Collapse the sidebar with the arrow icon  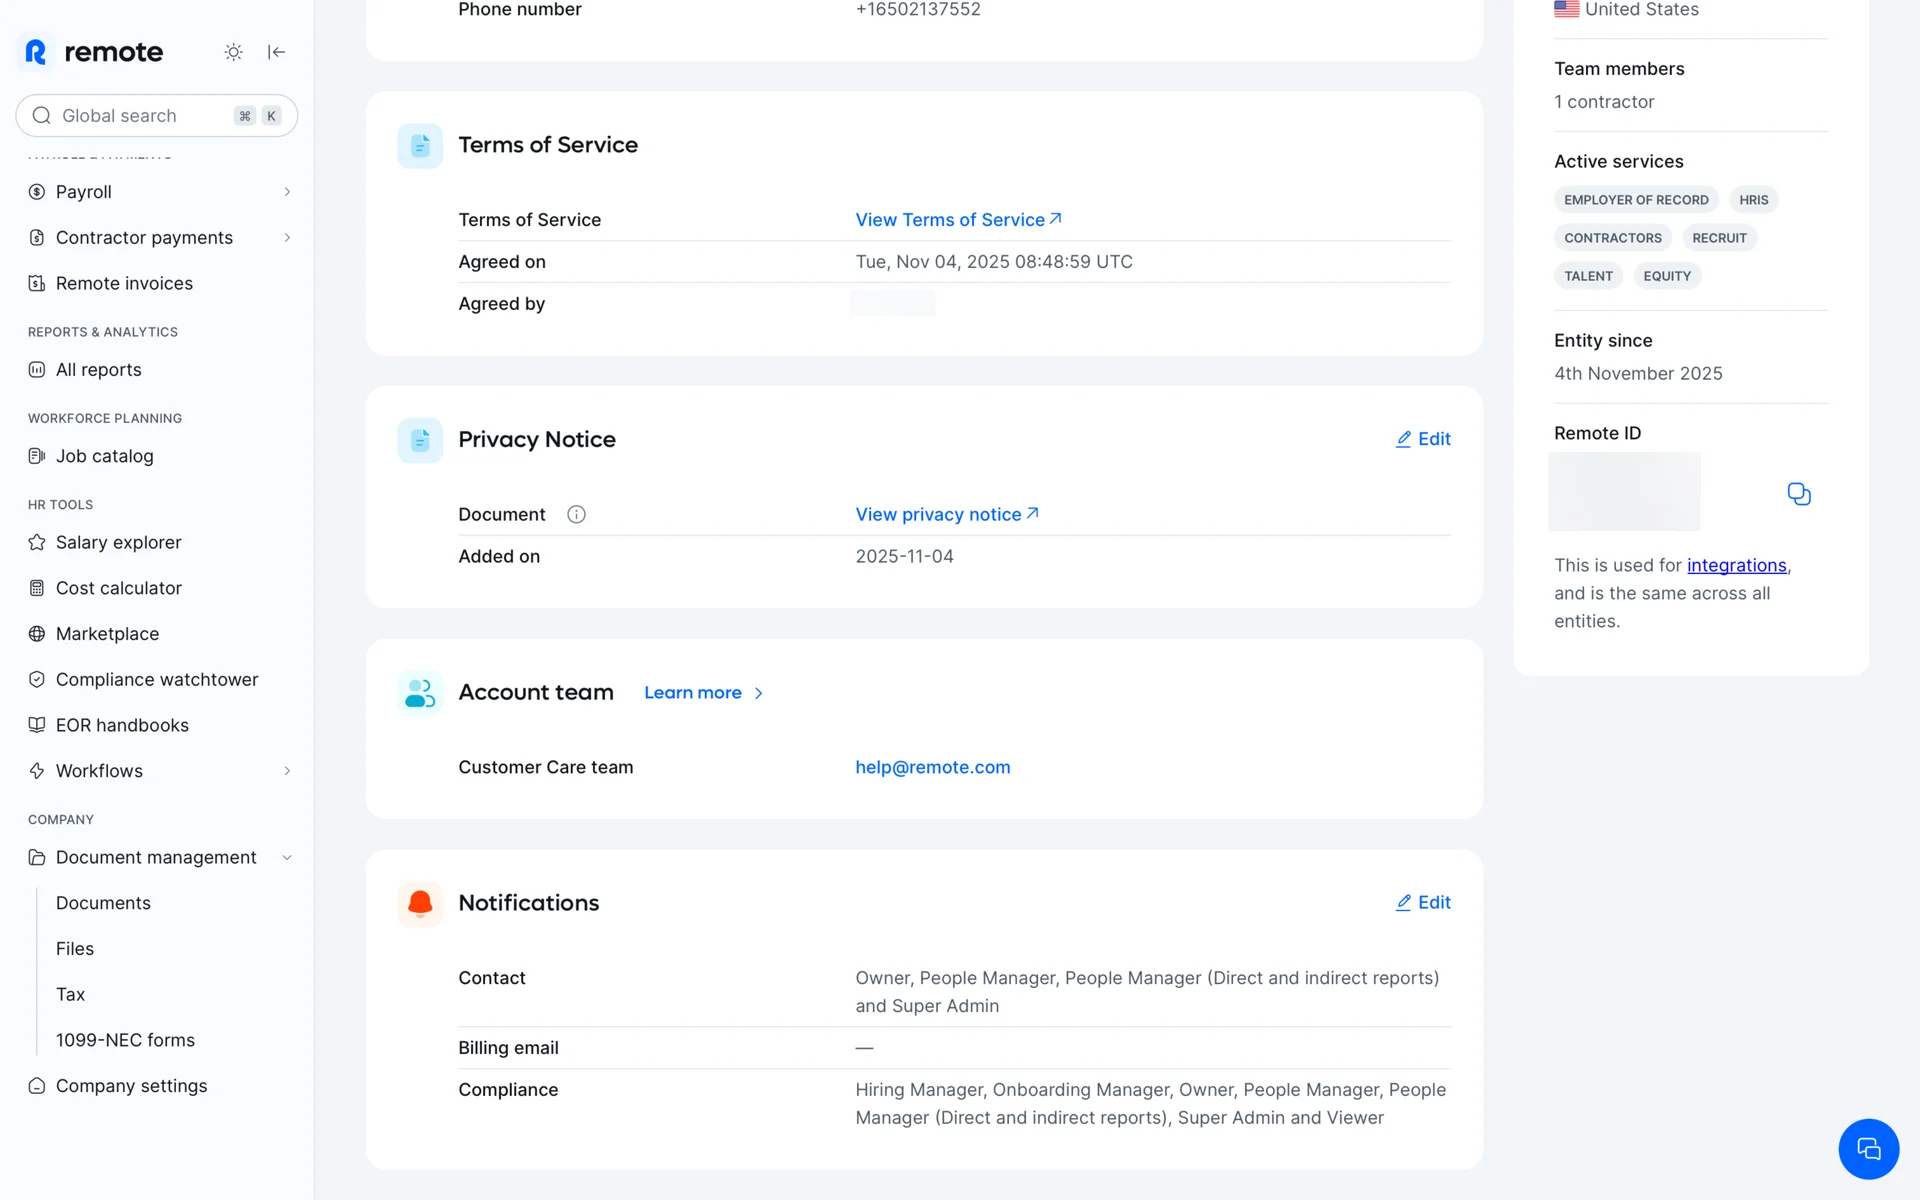point(277,52)
